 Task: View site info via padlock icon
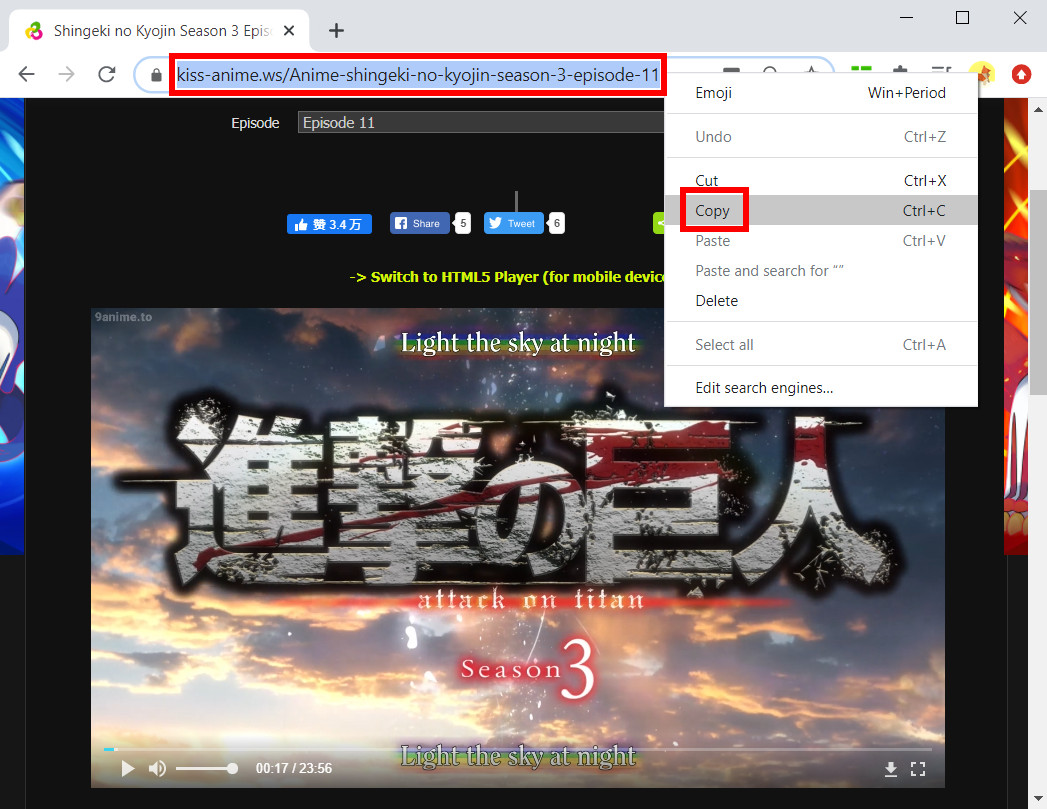[x=156, y=75]
